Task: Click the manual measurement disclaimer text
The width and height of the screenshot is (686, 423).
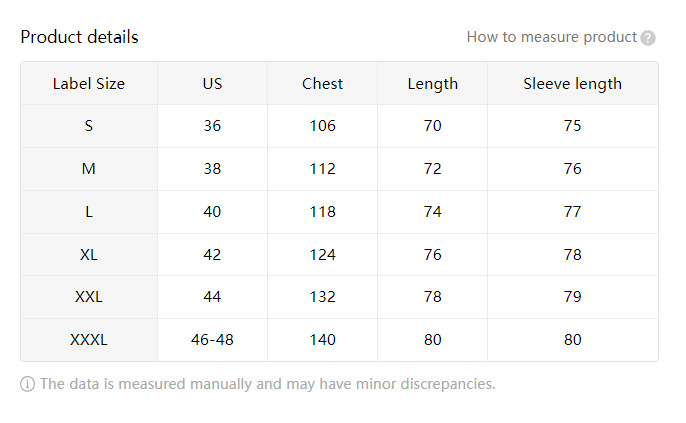Action: click(267, 384)
